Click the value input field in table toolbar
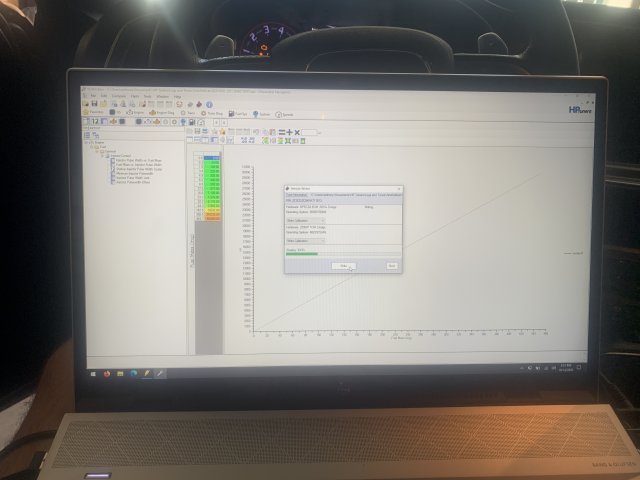The height and width of the screenshot is (480, 640). tap(312, 132)
